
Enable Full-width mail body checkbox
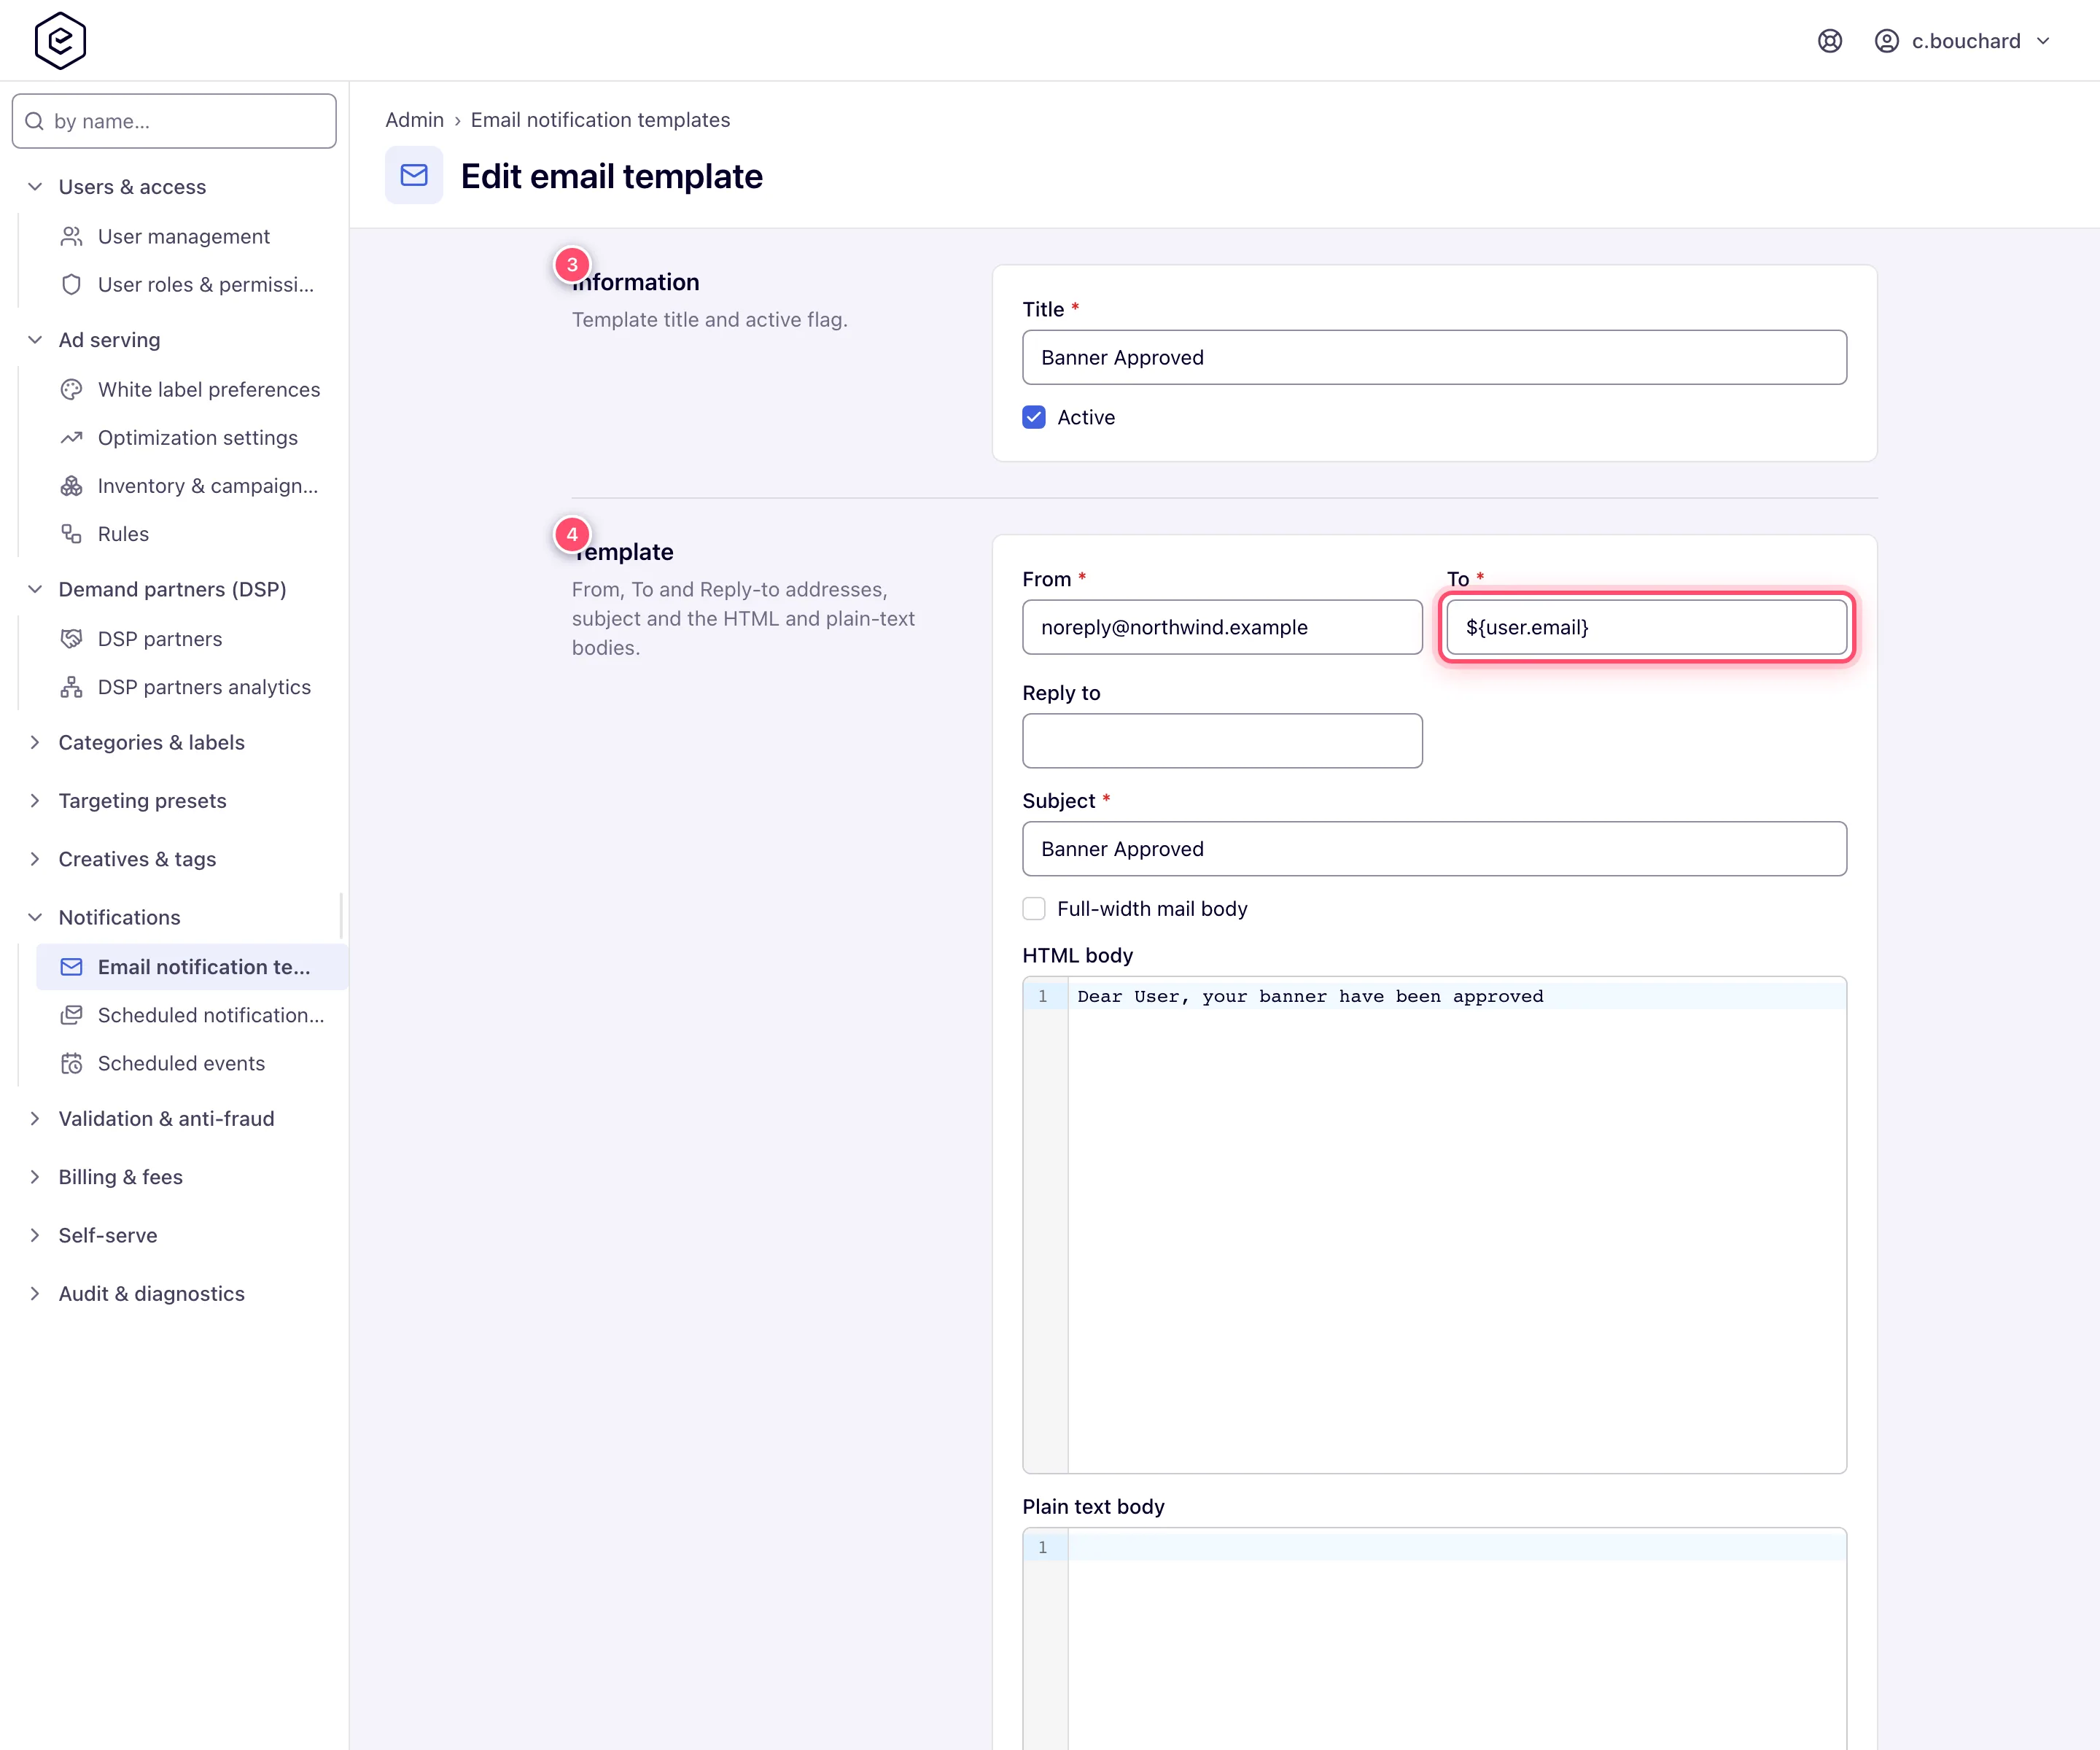coord(1034,908)
